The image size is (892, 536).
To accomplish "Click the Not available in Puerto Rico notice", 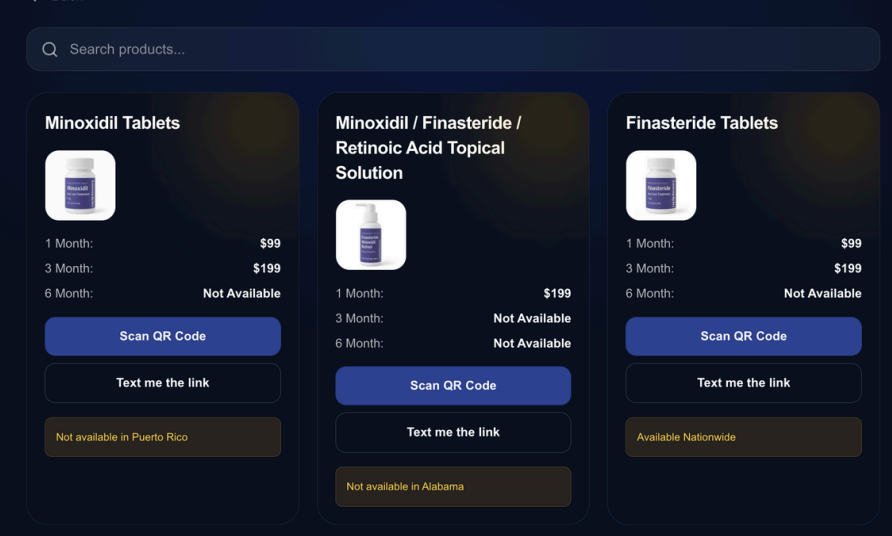I will tap(162, 437).
